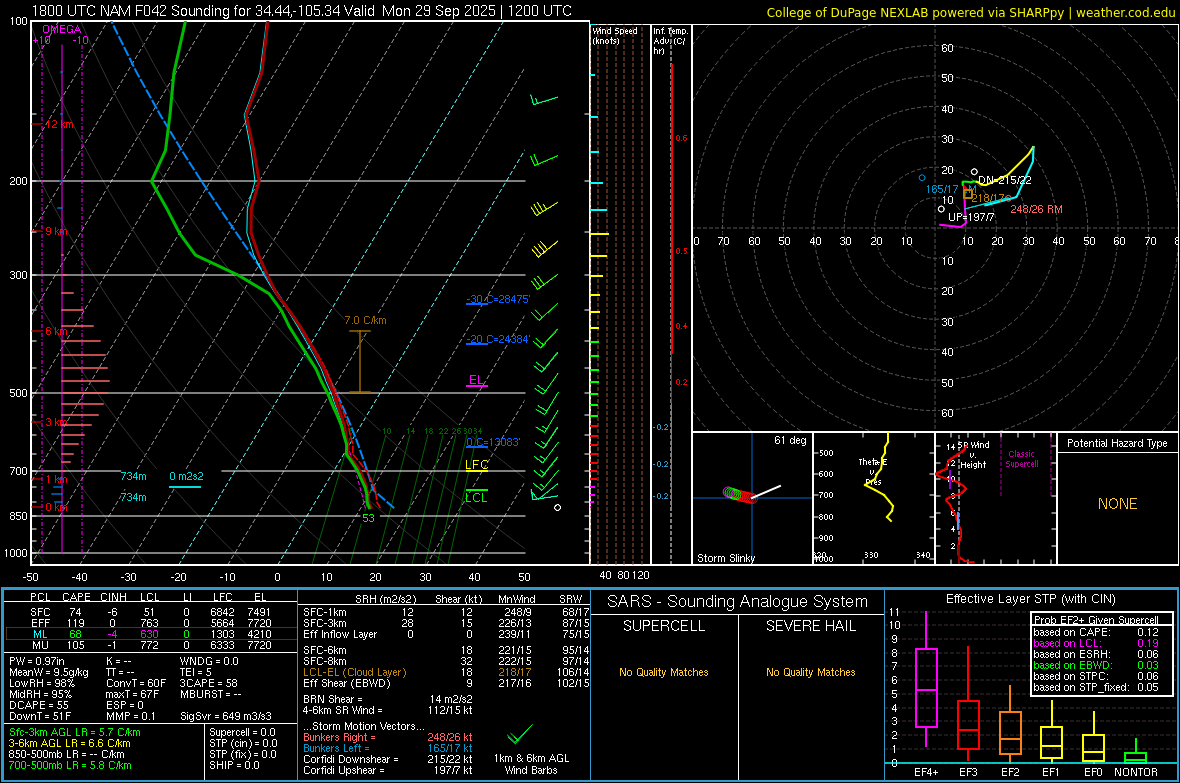Click the MeanW = 9.5g/kg value
The width and height of the screenshot is (1180, 783).
click(x=48, y=672)
